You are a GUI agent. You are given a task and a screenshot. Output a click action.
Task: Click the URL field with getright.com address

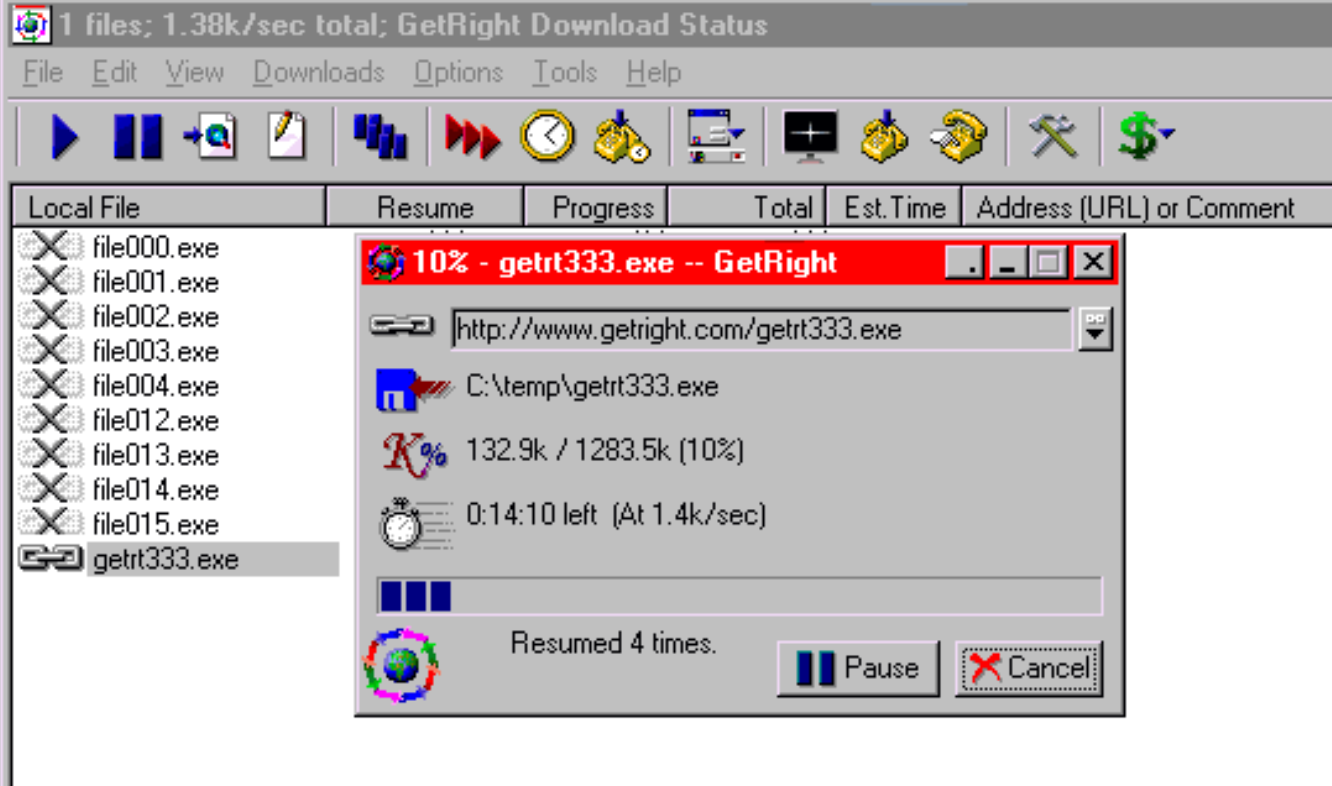760,329
